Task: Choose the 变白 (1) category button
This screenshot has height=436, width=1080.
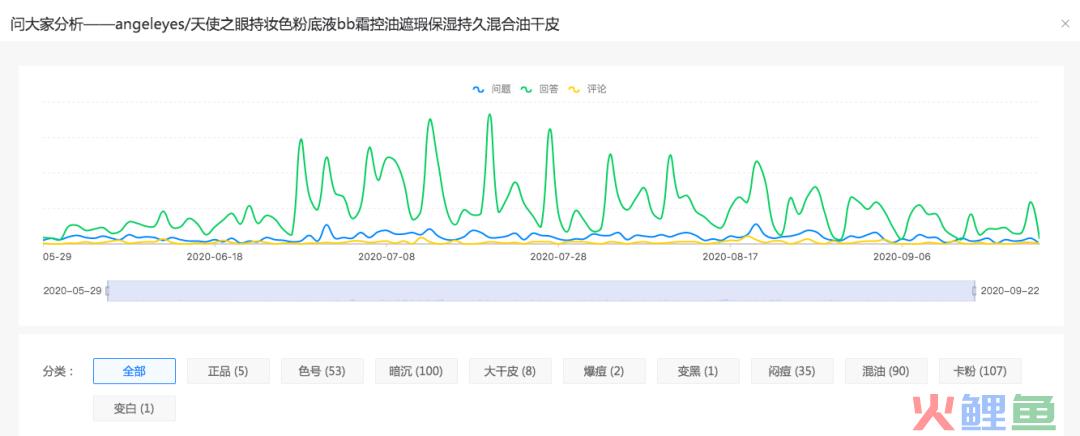Action: tap(134, 408)
